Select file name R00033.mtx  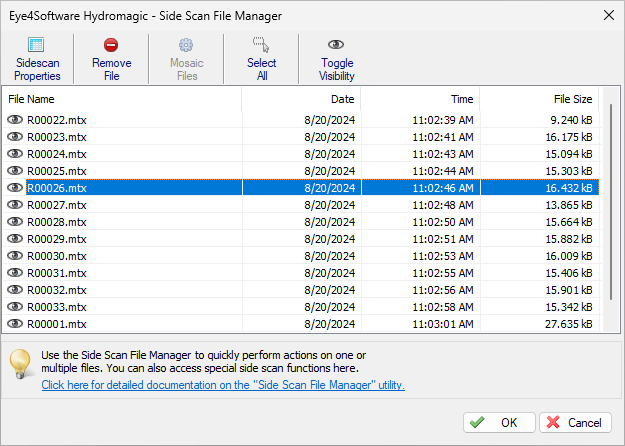pos(57,307)
